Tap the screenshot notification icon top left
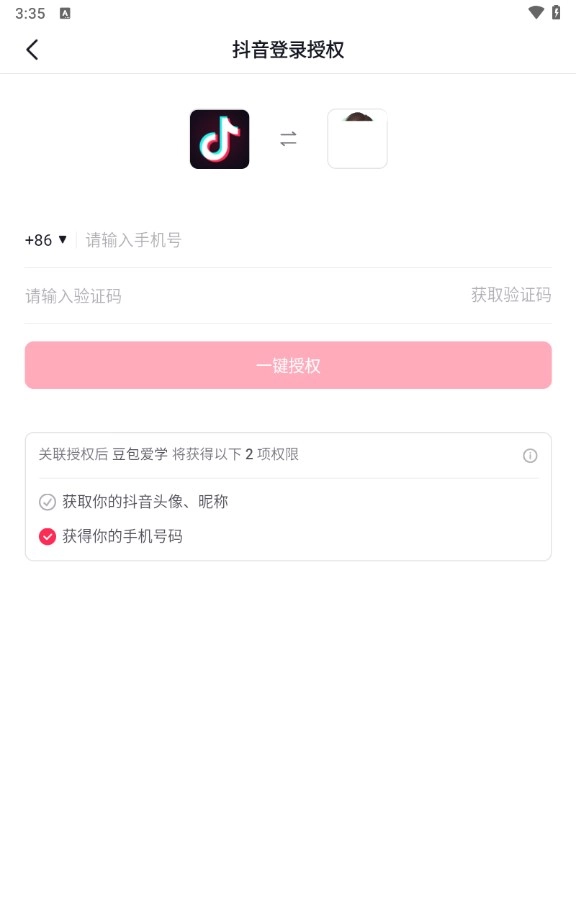 (x=66, y=13)
